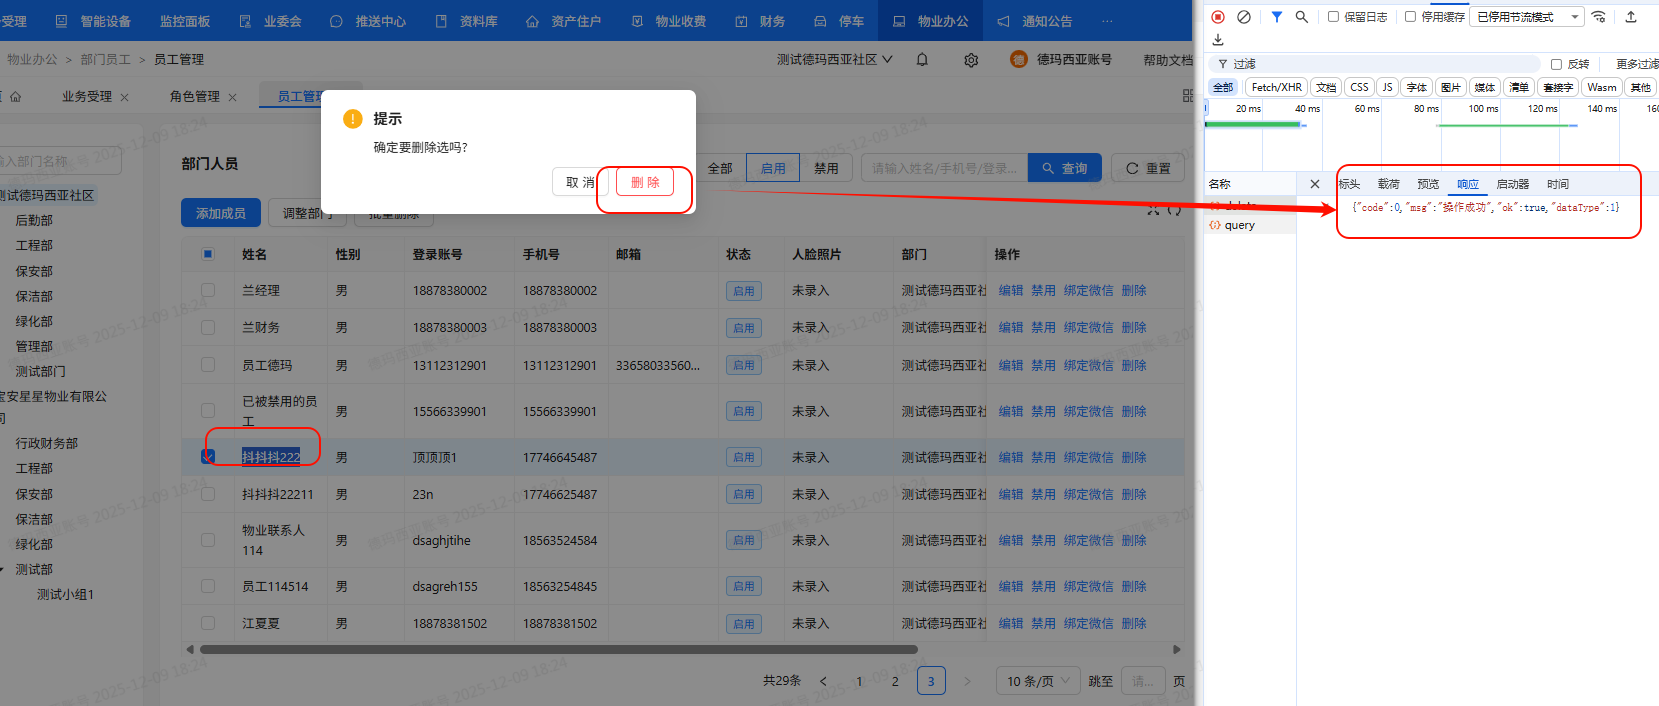Click the DevTools stop recording icon
The height and width of the screenshot is (706, 1659).
pyautogui.click(x=1218, y=17)
